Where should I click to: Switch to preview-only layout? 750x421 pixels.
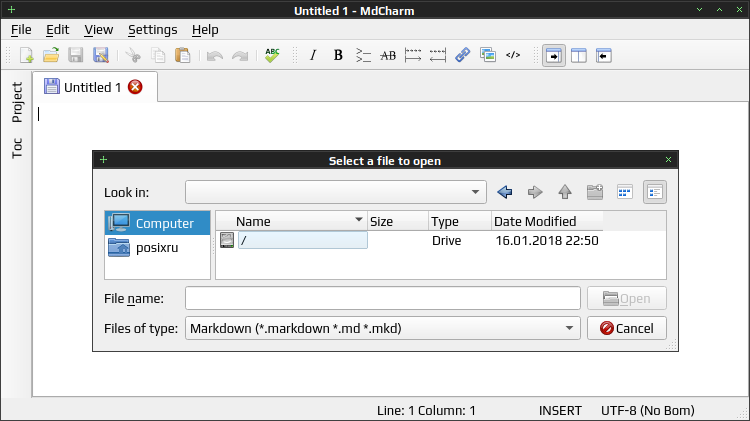pos(604,55)
